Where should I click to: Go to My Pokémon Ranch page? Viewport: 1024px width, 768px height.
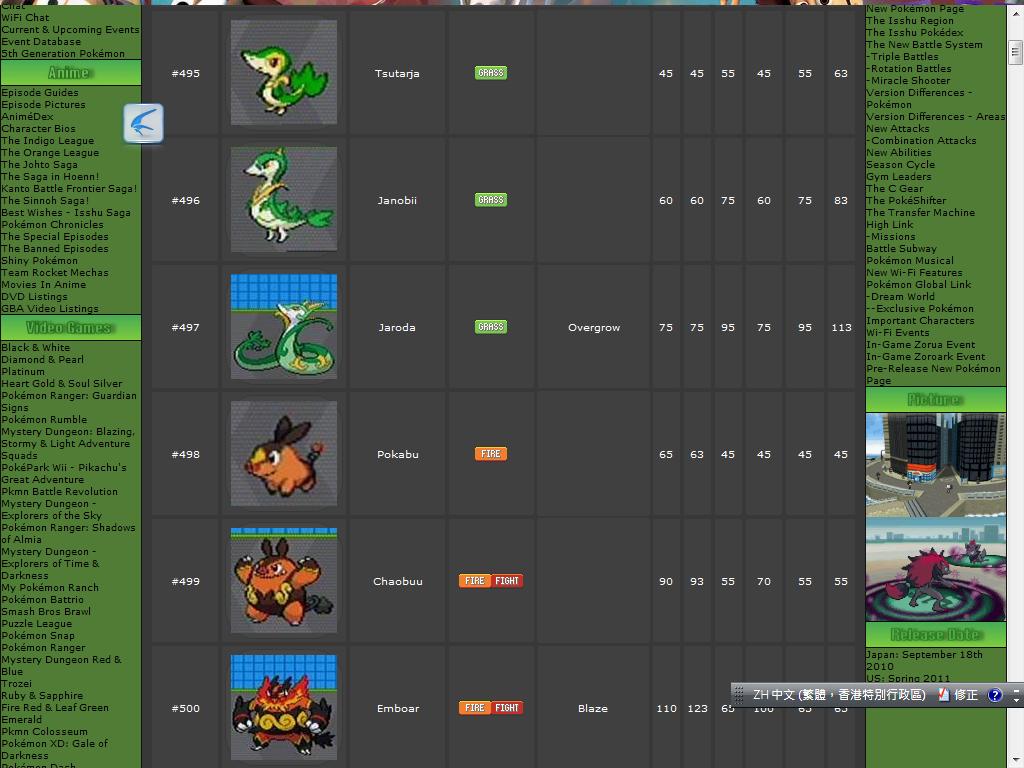pyautogui.click(x=50, y=588)
